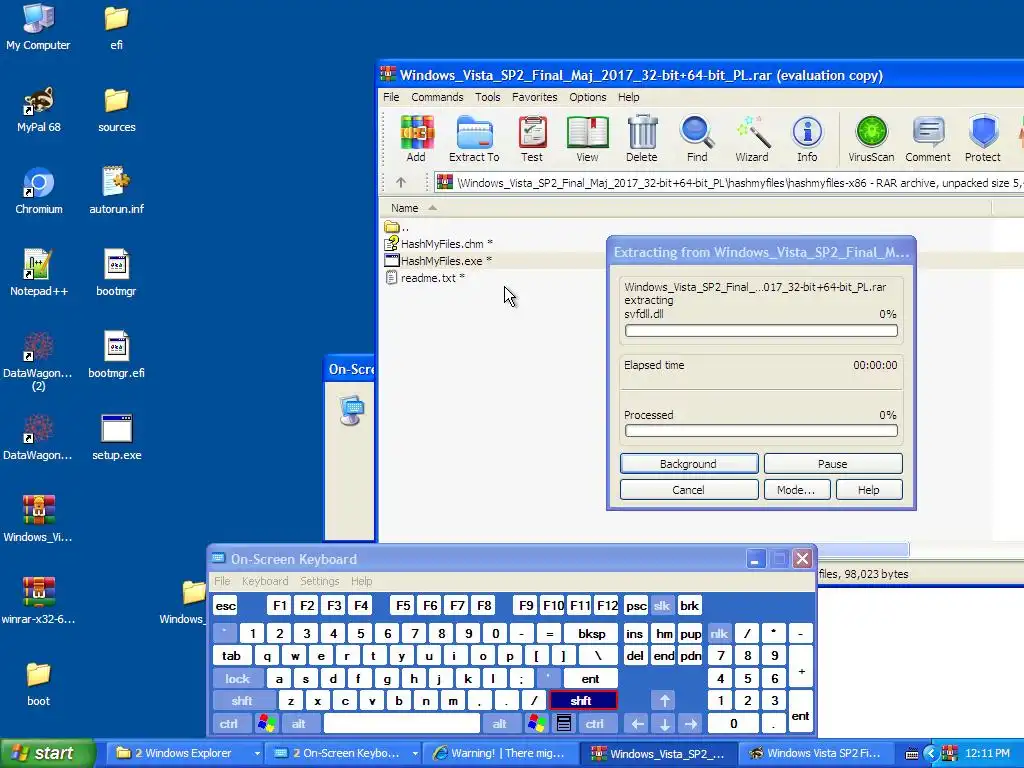Open the On-Screen Keyboard Settings menu
The height and width of the screenshot is (768, 1024).
[x=319, y=581]
